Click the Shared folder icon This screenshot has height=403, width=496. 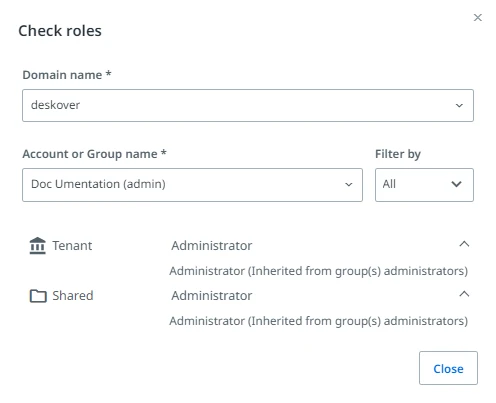[38, 296]
